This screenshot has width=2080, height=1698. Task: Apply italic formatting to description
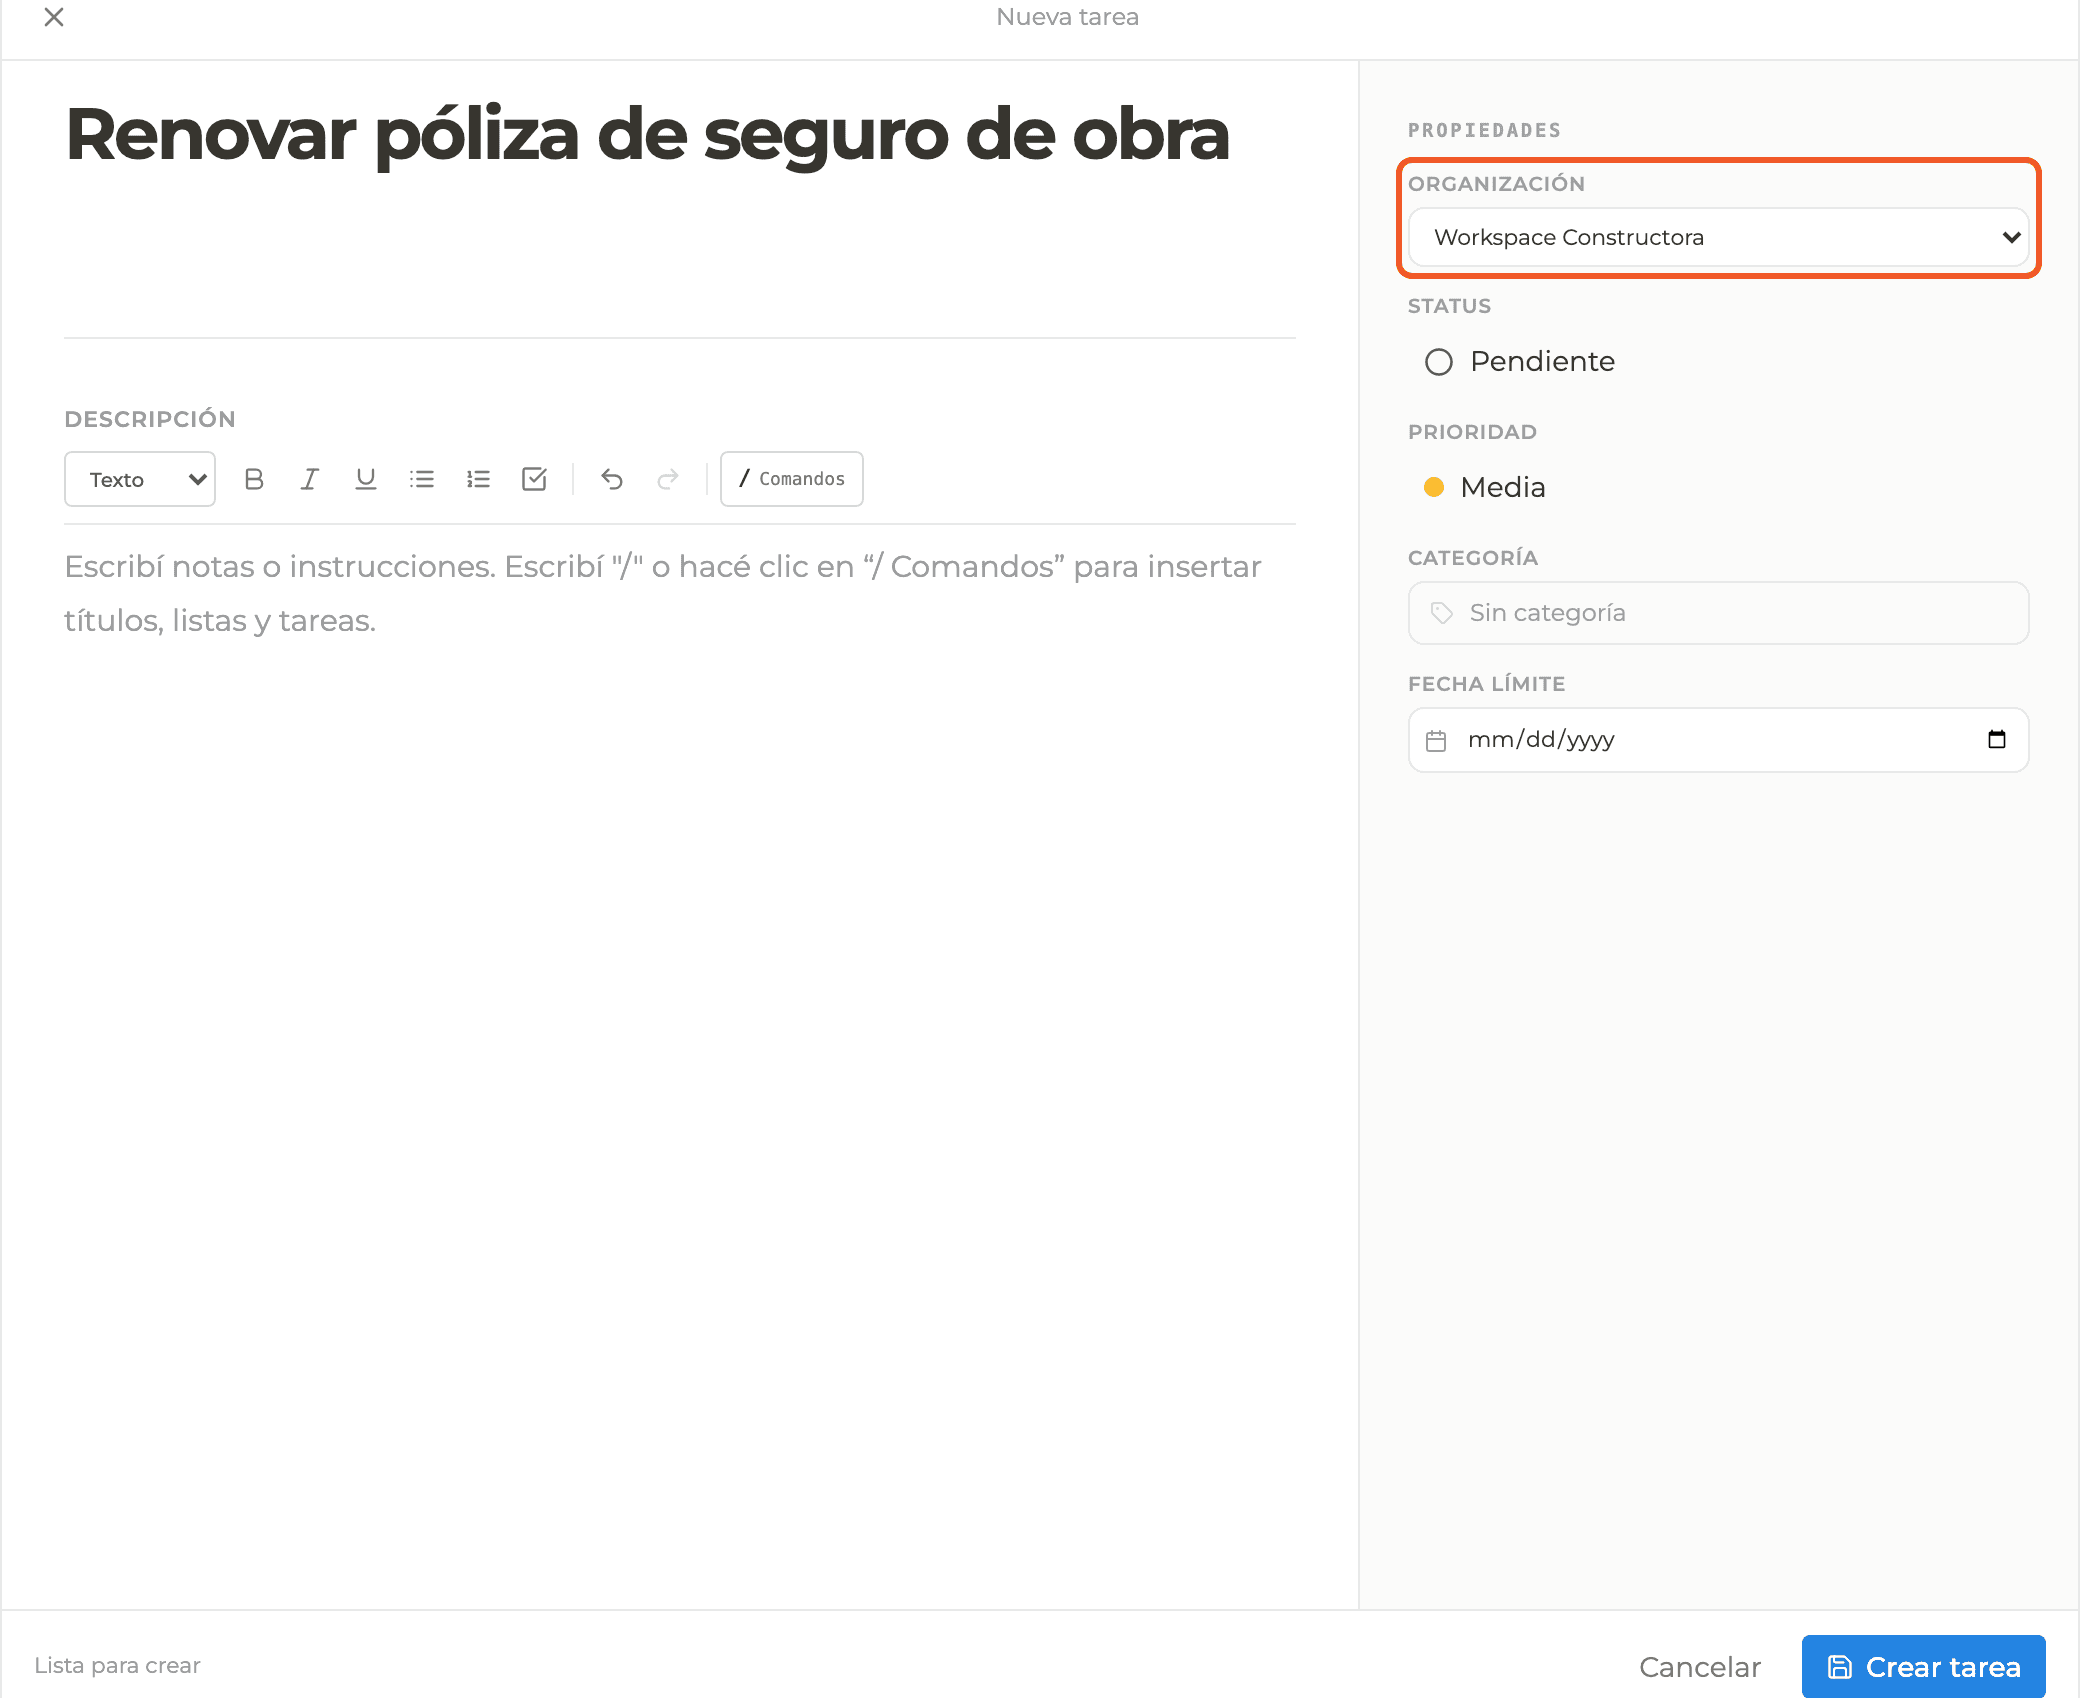point(310,479)
